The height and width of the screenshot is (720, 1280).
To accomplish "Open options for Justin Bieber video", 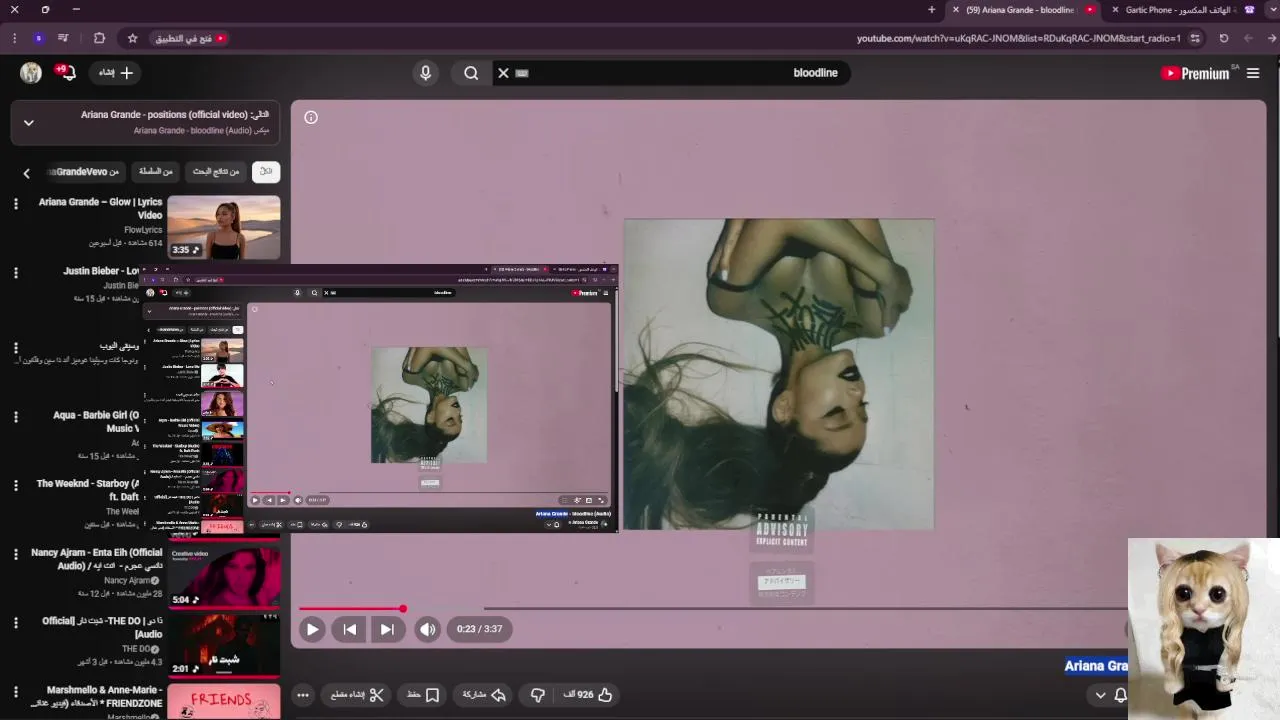I will (15, 273).
